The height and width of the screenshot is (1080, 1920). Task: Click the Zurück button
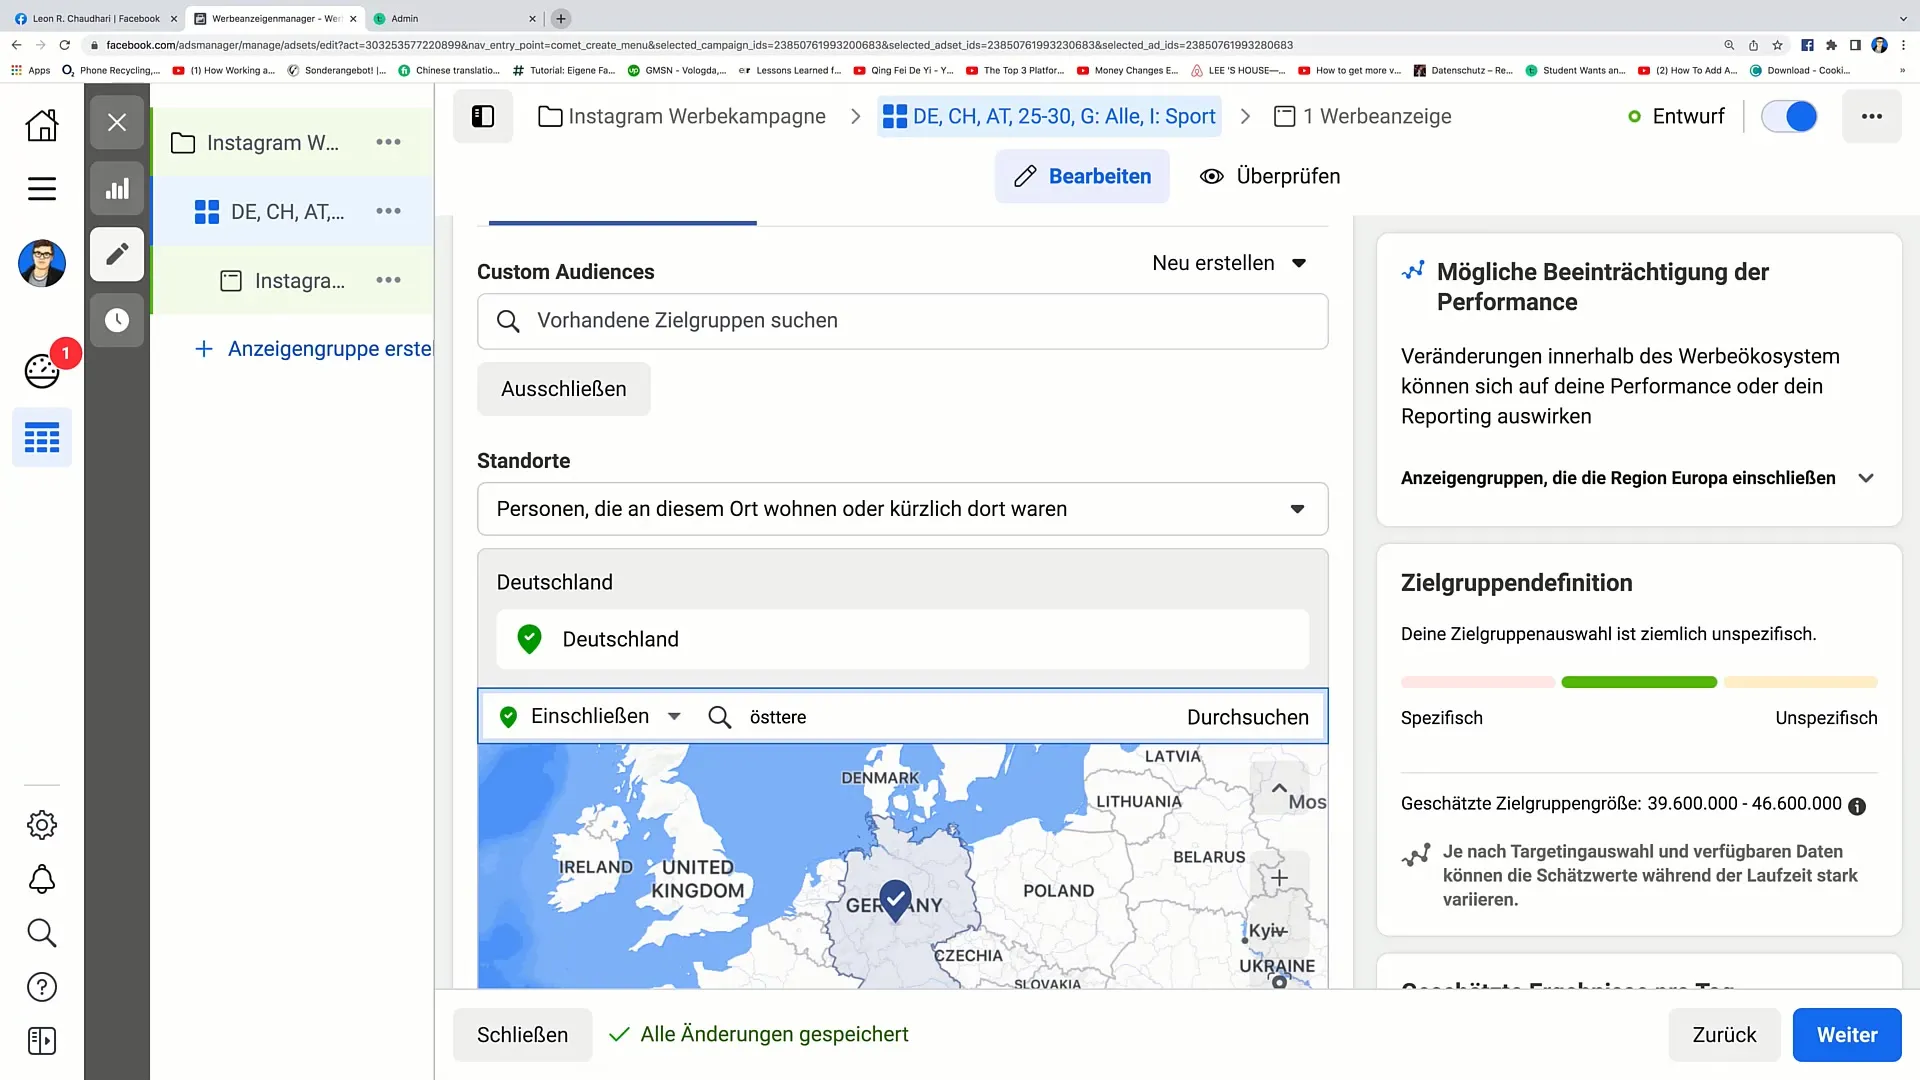pos(1723,1035)
